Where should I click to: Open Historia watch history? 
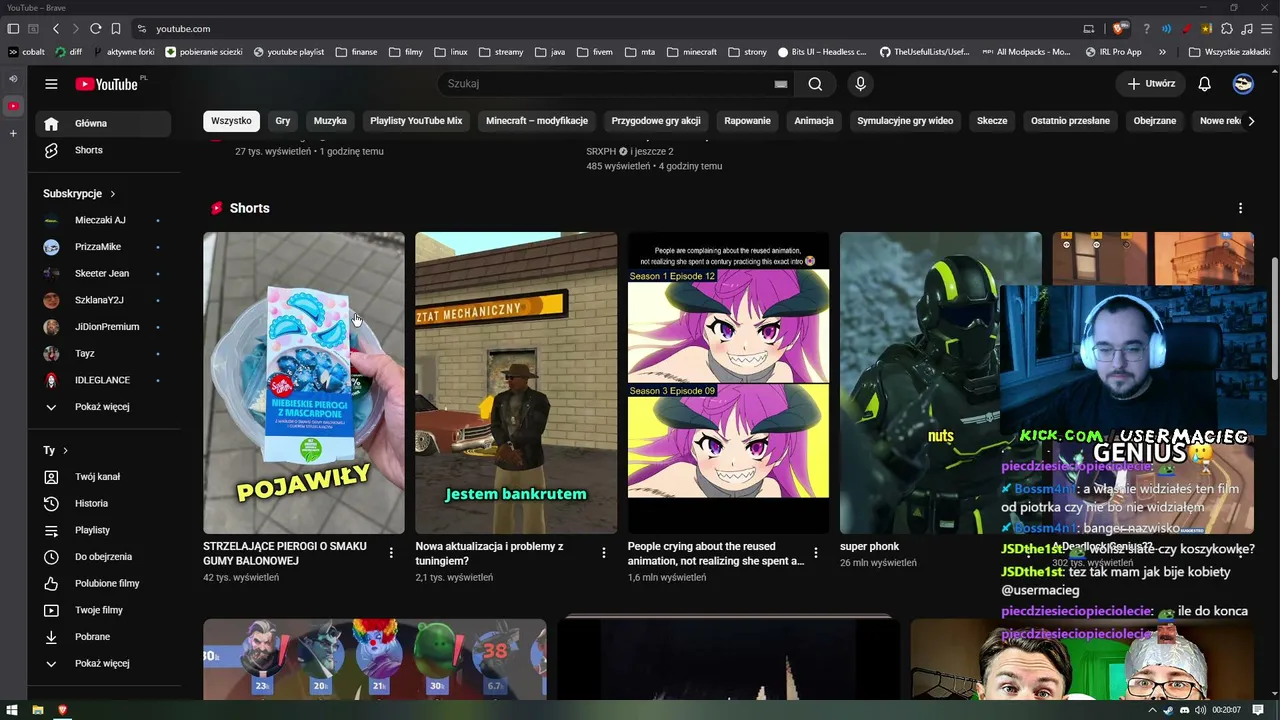pyautogui.click(x=103, y=503)
